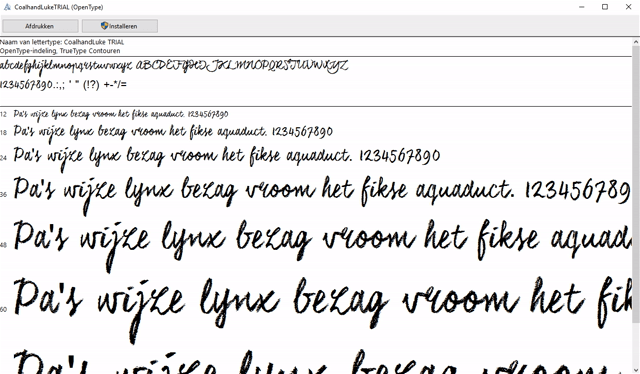Click the 'OpenType-indeling, TrueType Contouren' line
The height and width of the screenshot is (374, 640).
pyautogui.click(x=60, y=51)
